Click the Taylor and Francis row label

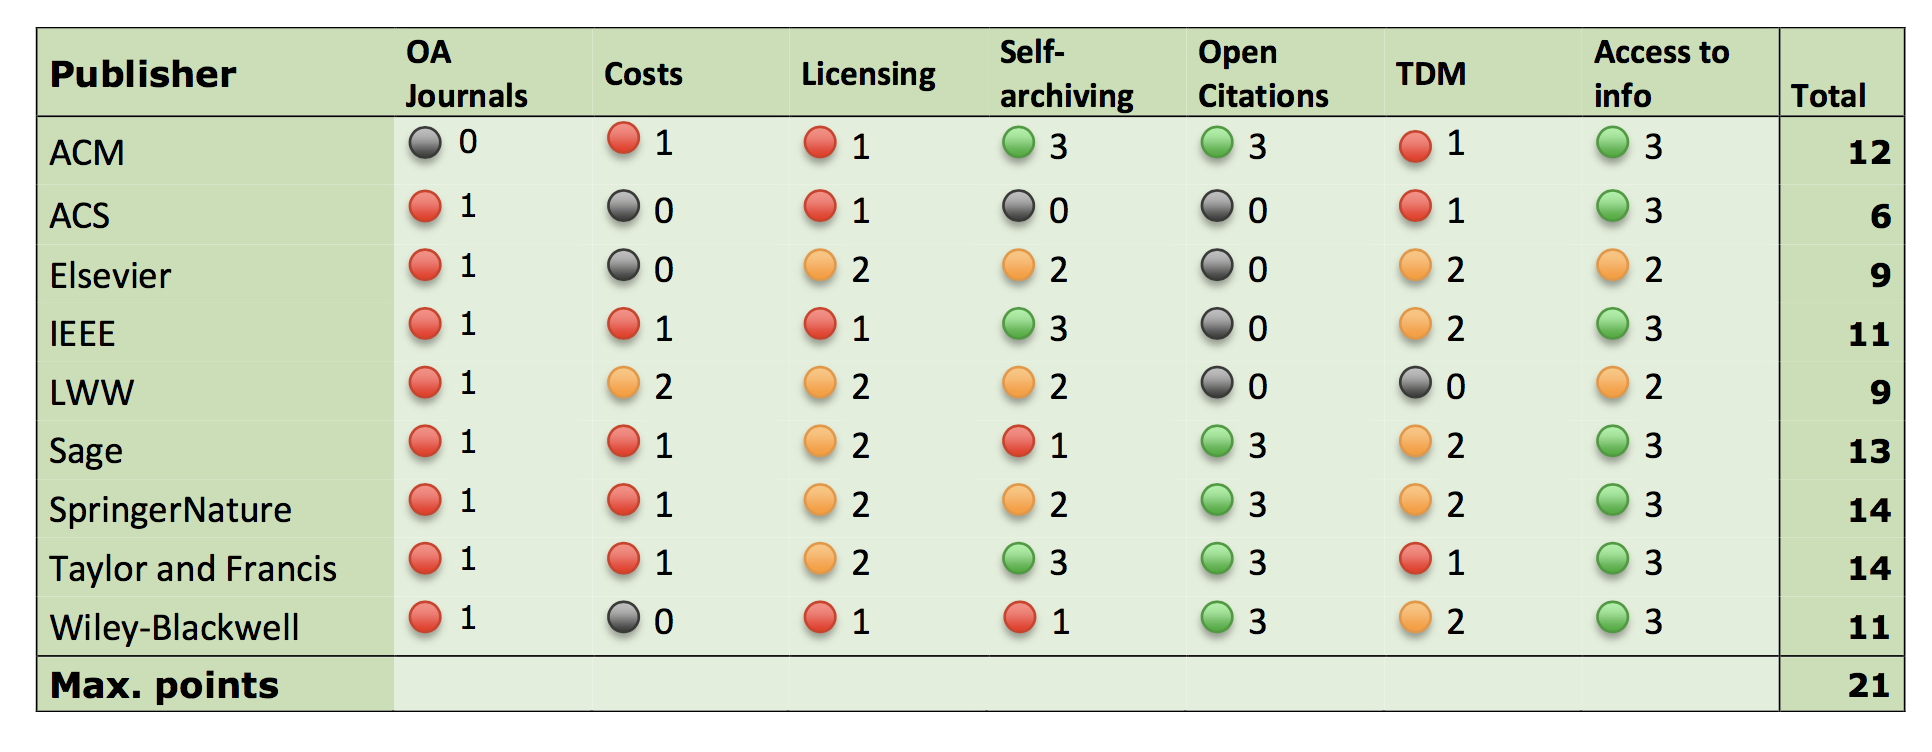[193, 569]
